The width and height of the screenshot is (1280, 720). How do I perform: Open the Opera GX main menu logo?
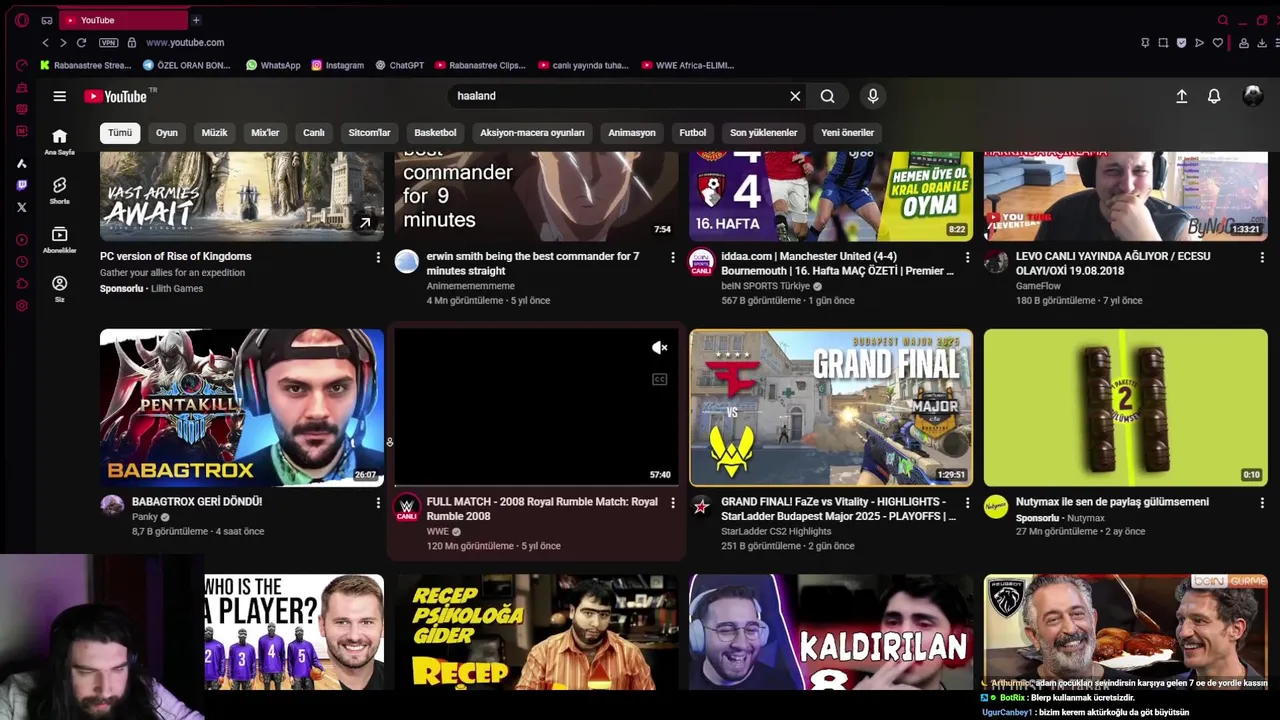pyautogui.click(x=22, y=20)
